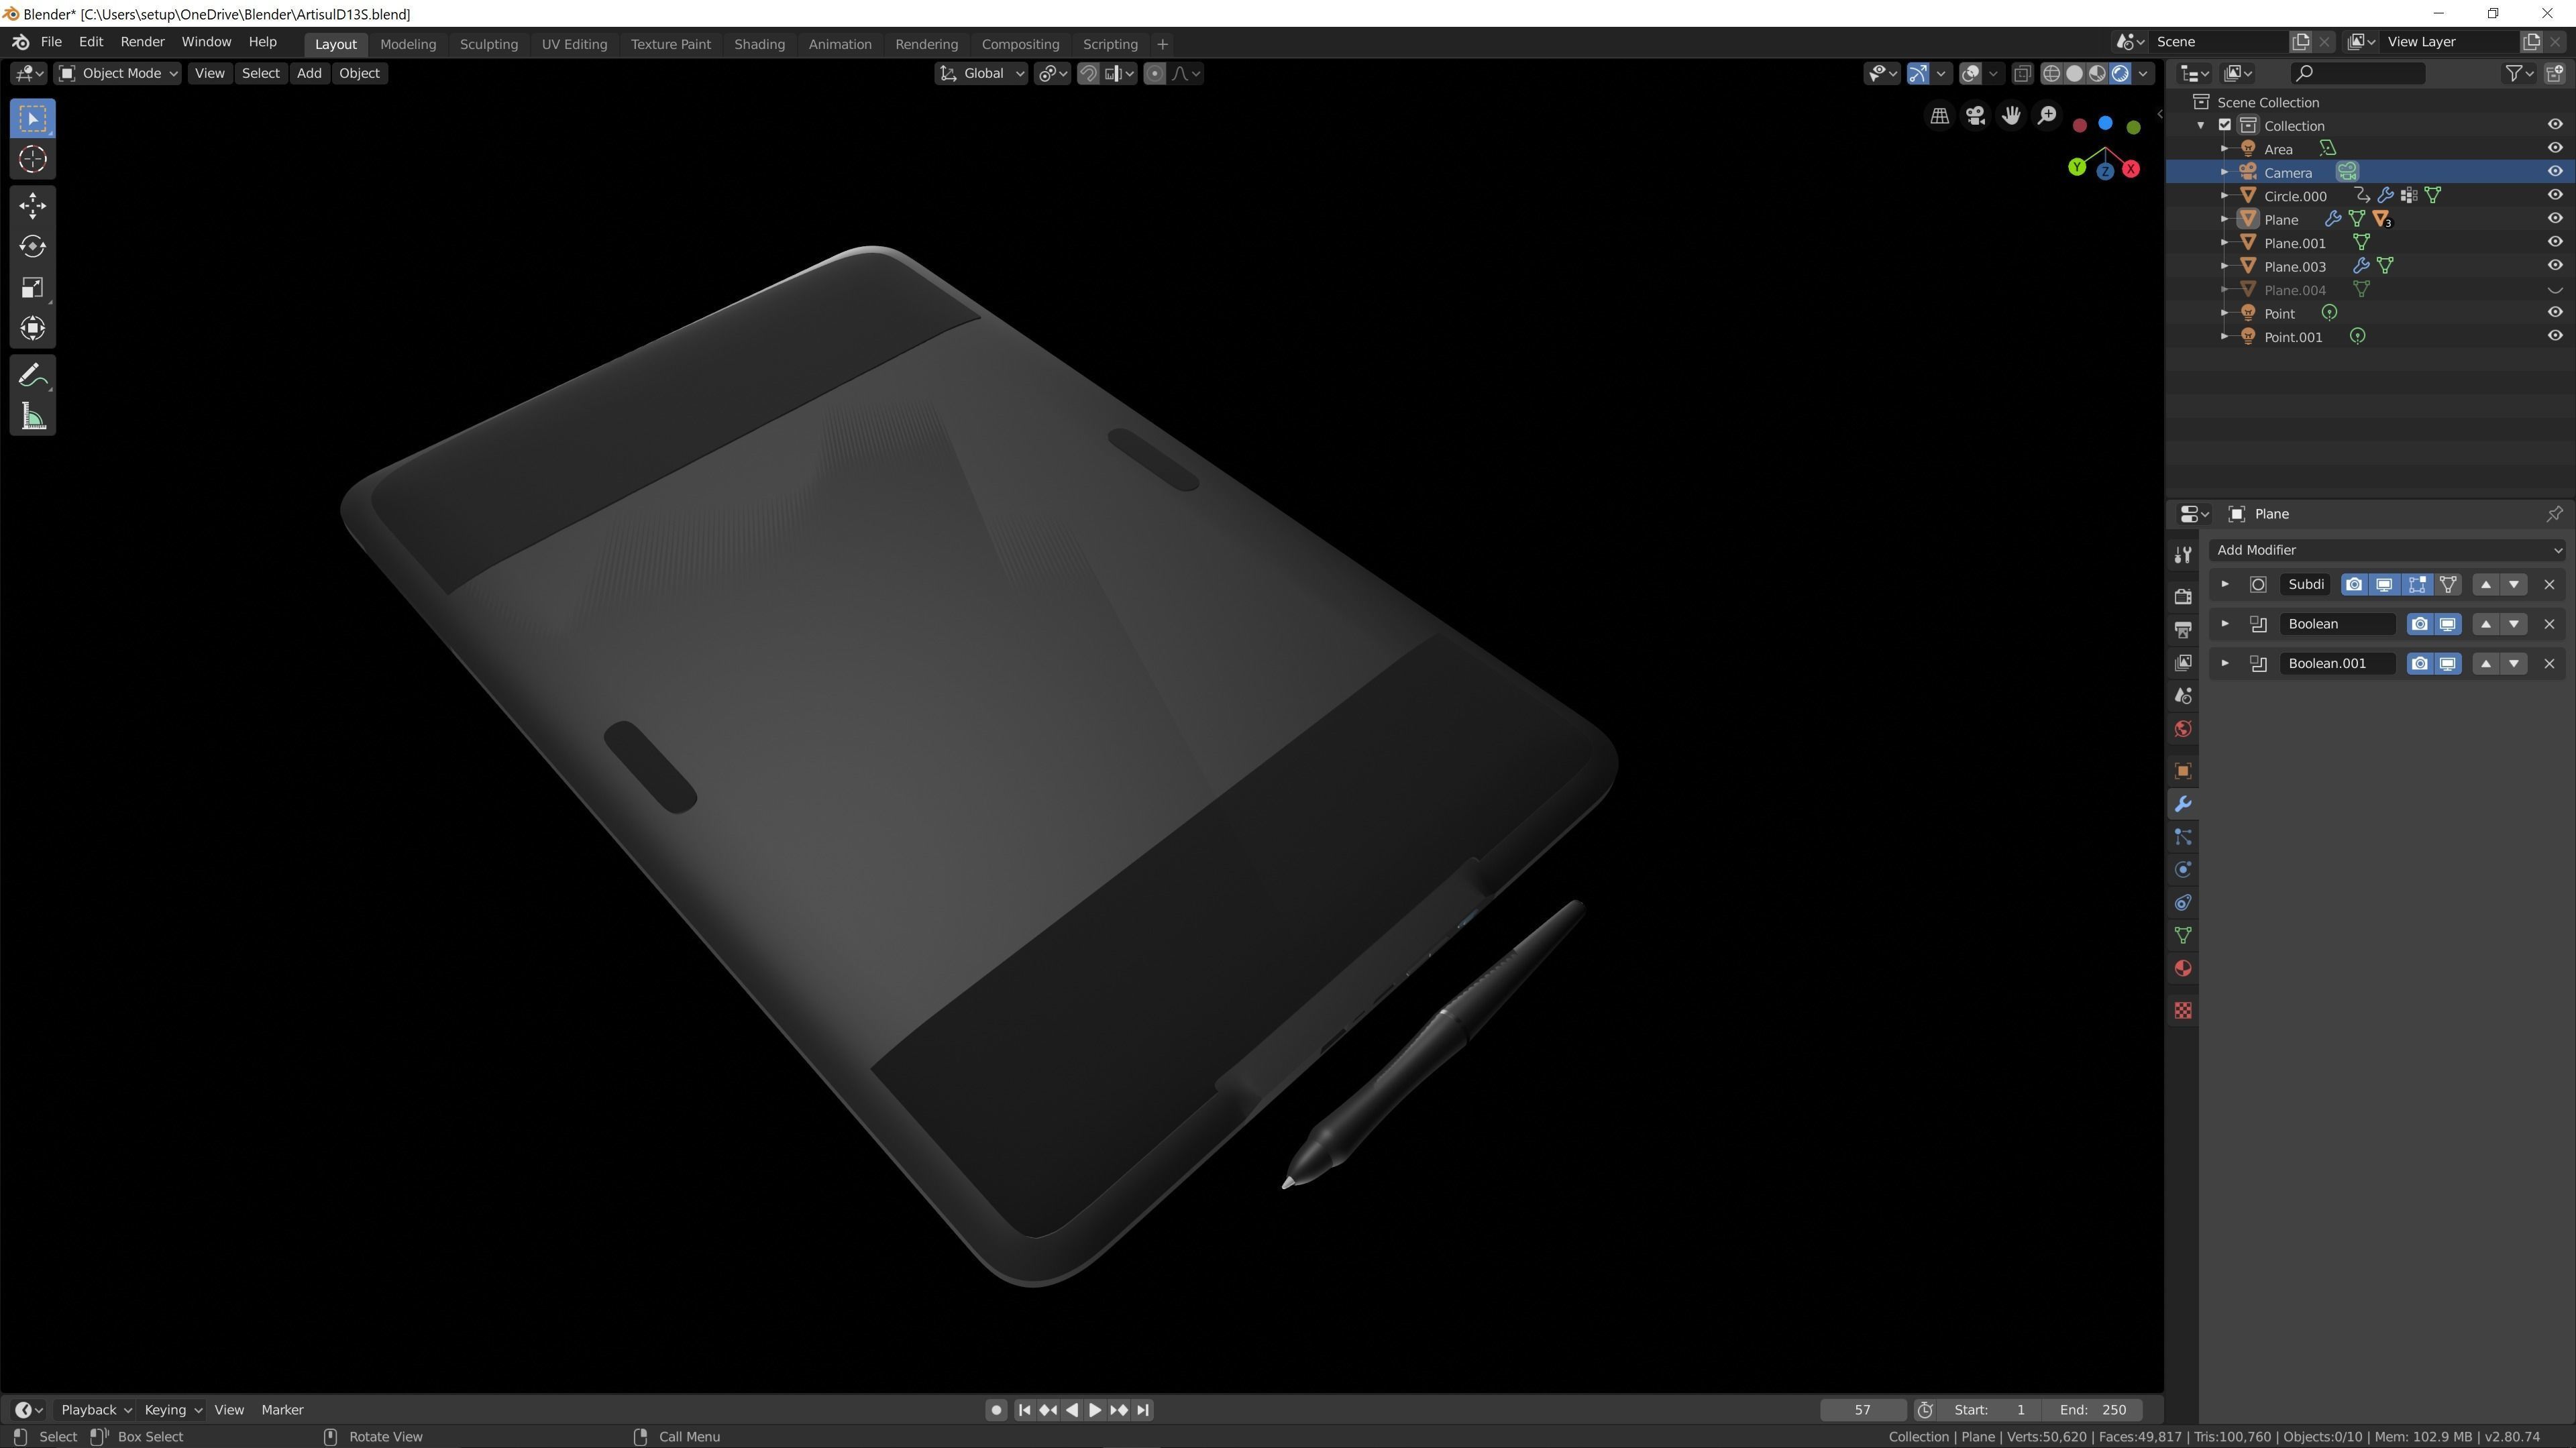This screenshot has height=1448, width=2576.
Task: Open the viewport Add menu
Action: click(309, 73)
